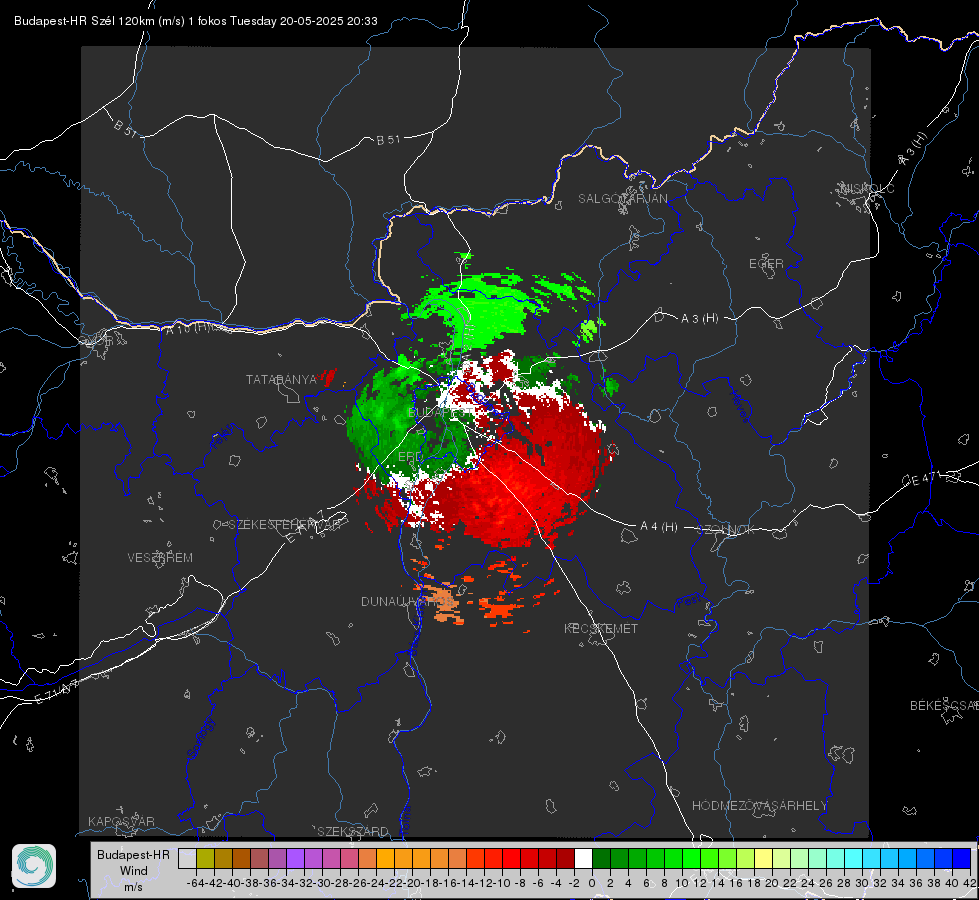979x900 pixels.
Task: Select the Heves county label
Action: [x=739, y=407]
